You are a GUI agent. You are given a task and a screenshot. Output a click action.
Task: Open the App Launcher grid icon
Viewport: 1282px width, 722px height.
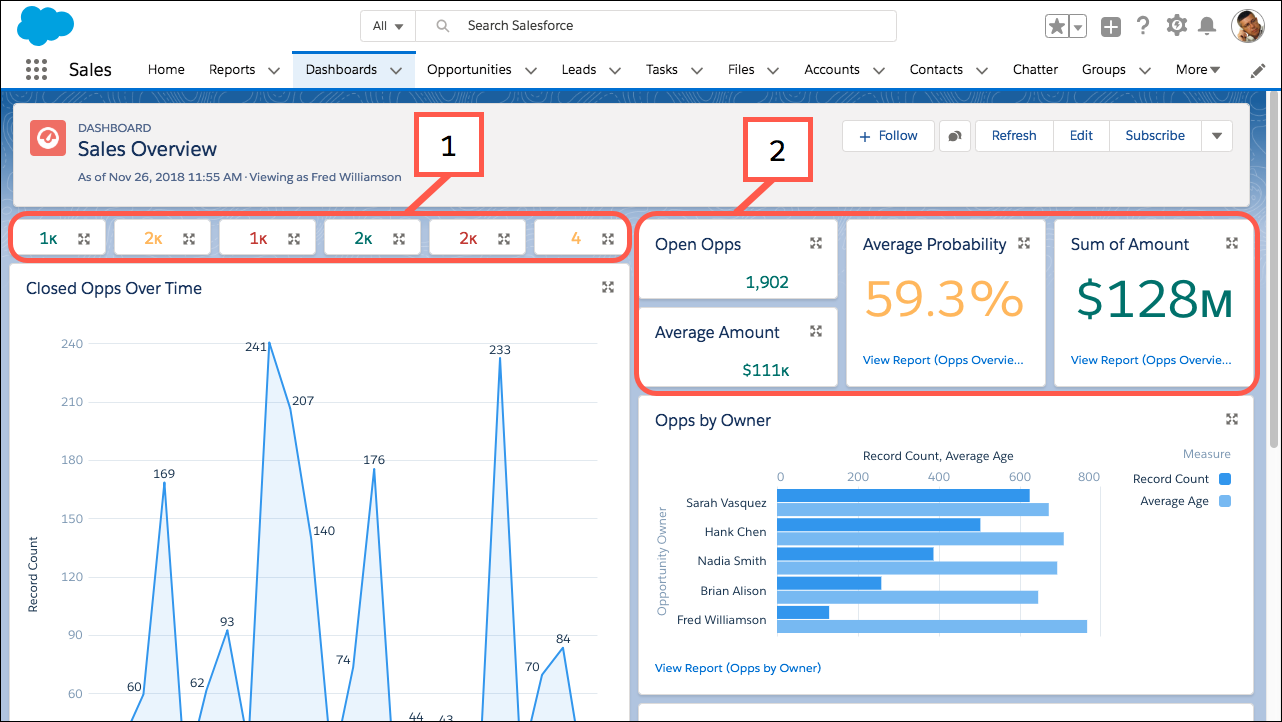click(x=36, y=69)
